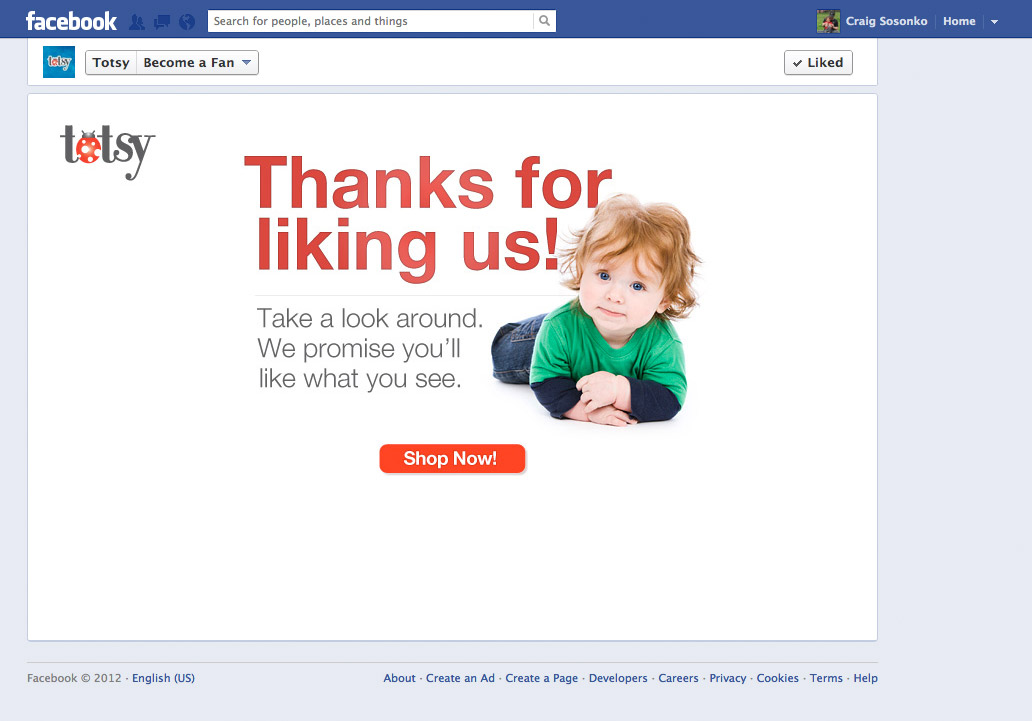Click Craig Sosonko's profile picture
Screen dimensions: 1032x721
(x=828, y=21)
